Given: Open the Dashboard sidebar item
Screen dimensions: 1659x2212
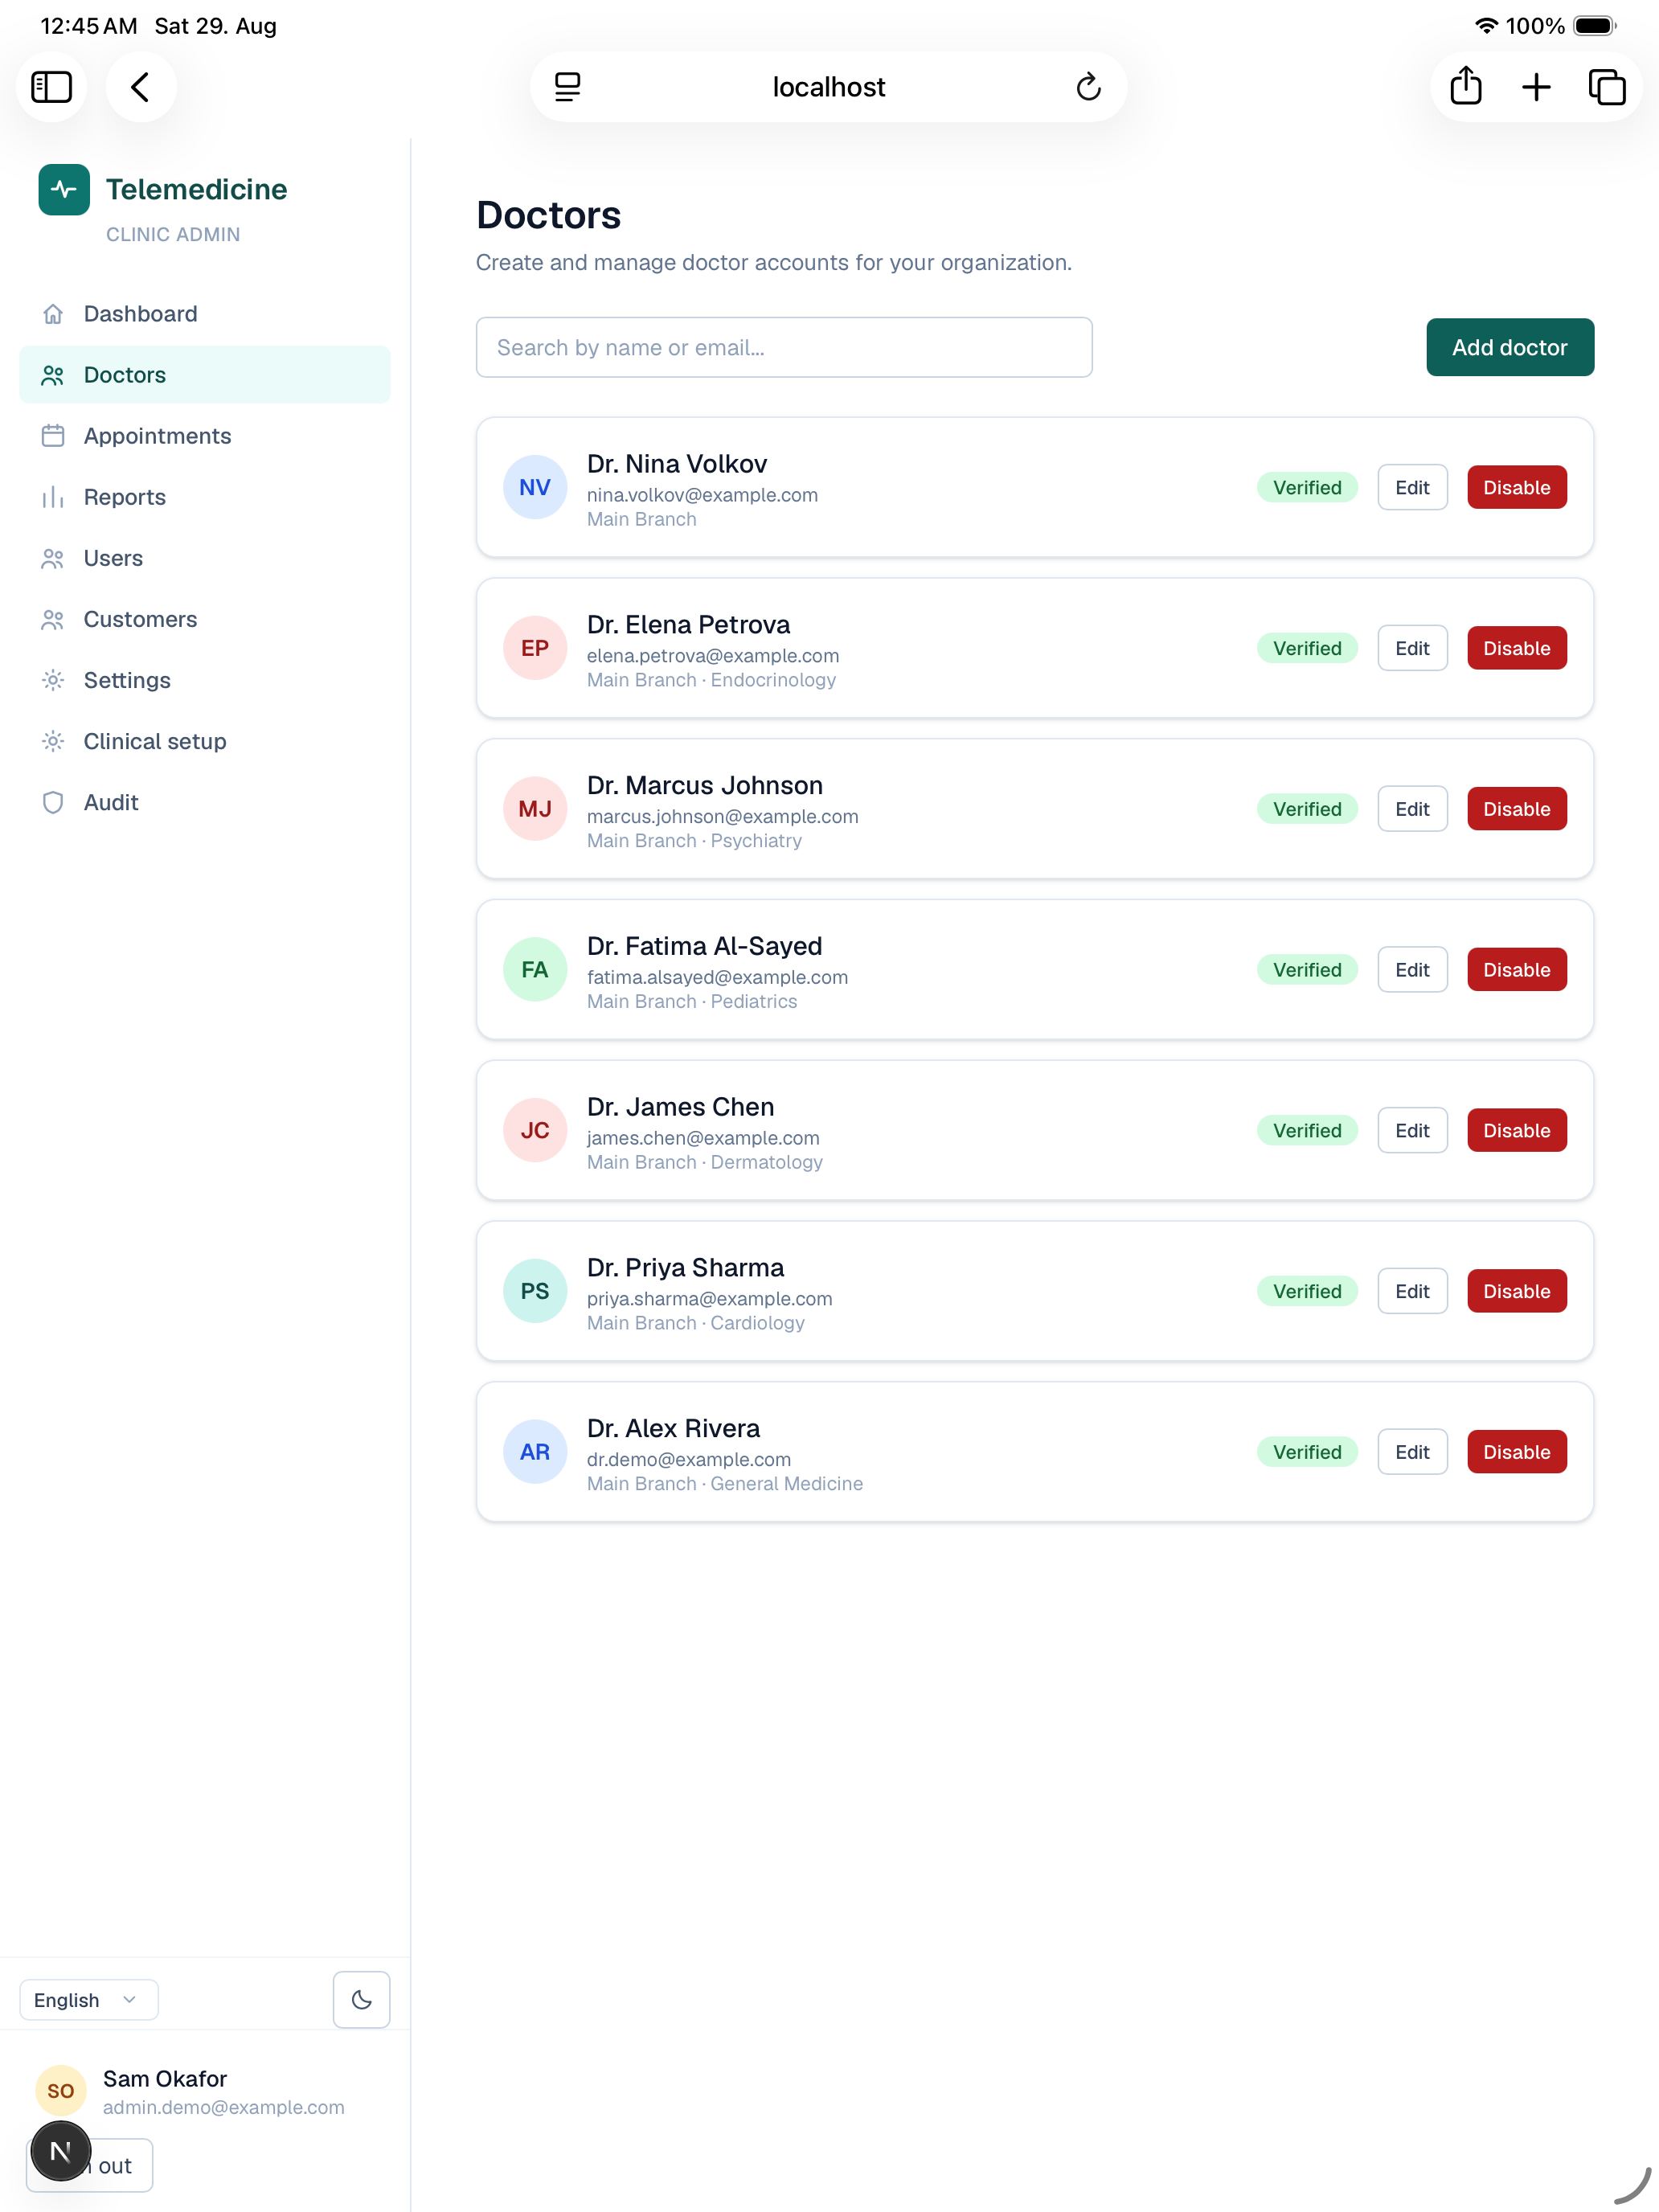Looking at the screenshot, I should pyautogui.click(x=205, y=314).
